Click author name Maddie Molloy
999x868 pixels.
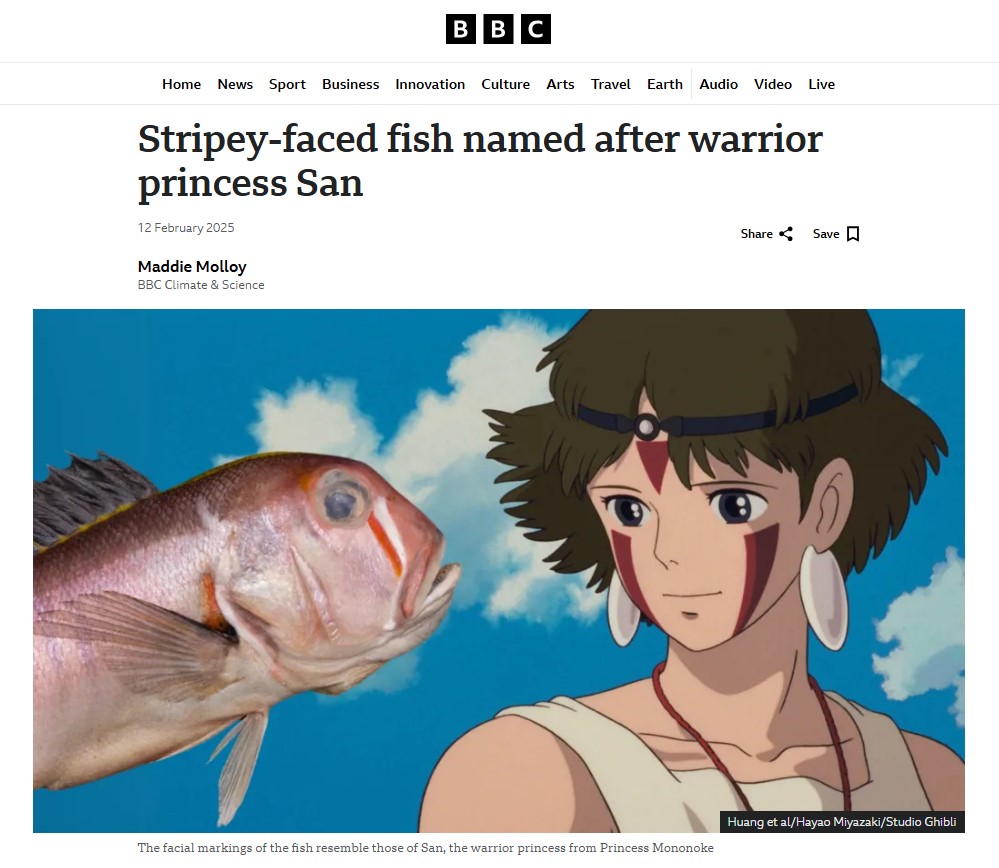click(x=192, y=266)
